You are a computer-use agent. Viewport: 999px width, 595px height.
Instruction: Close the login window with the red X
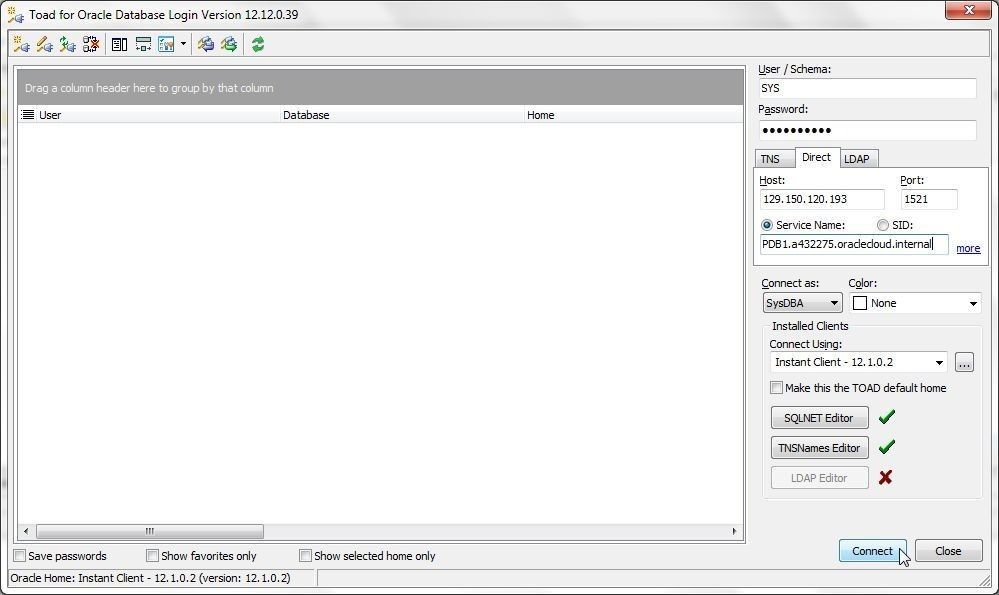968,10
